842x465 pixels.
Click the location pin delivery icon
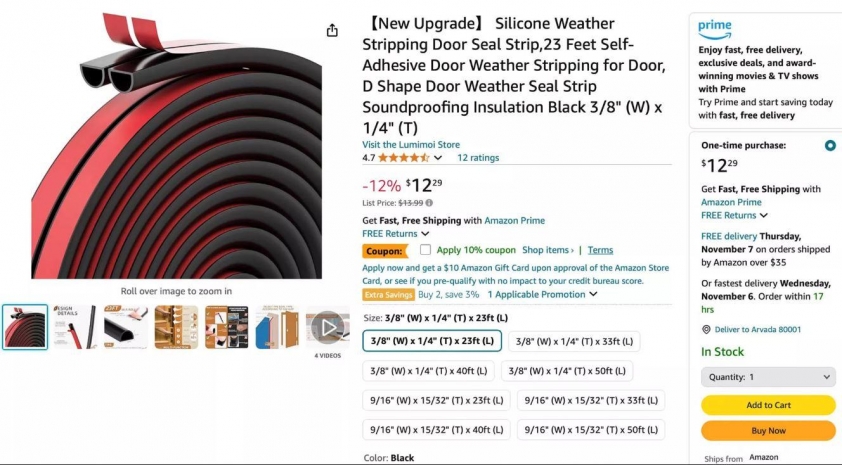706,330
